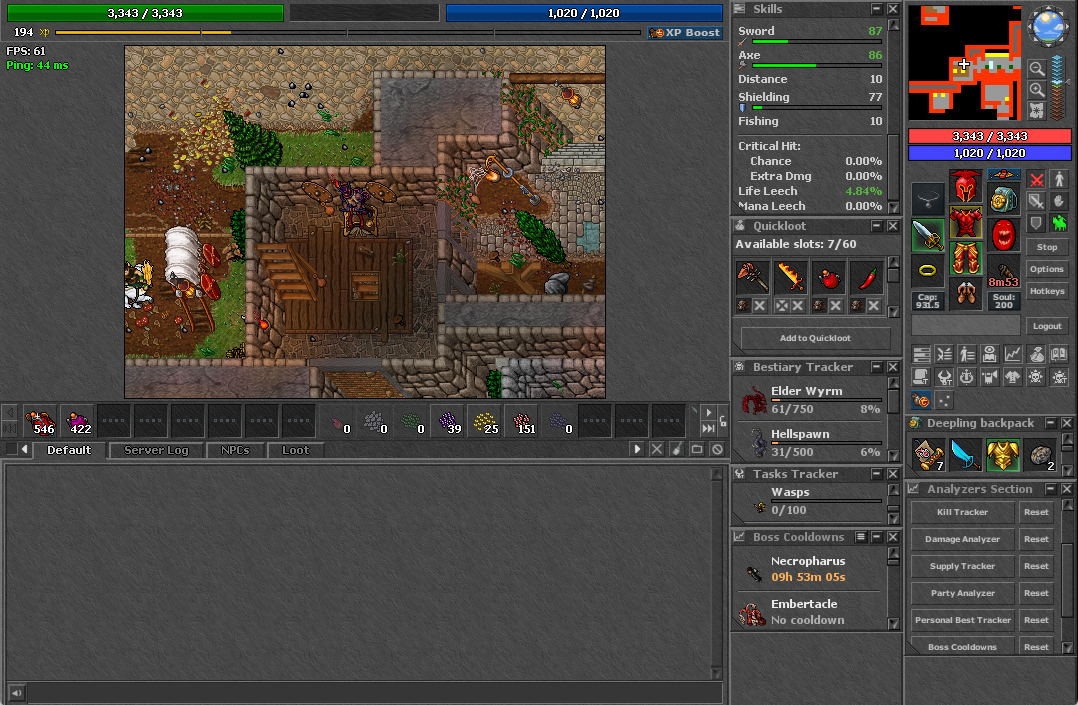Use the health potion showing 546
Viewport: 1078px width, 705px height.
click(x=40, y=421)
